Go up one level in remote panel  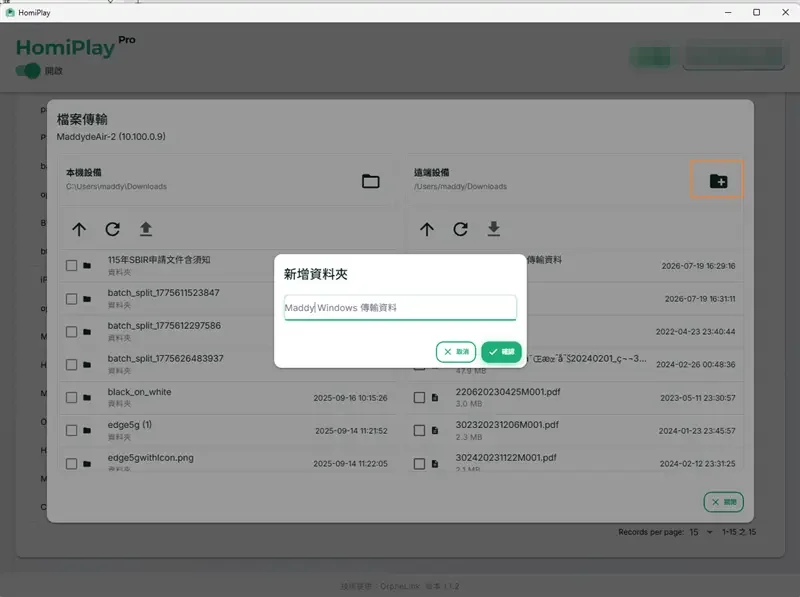(x=427, y=229)
